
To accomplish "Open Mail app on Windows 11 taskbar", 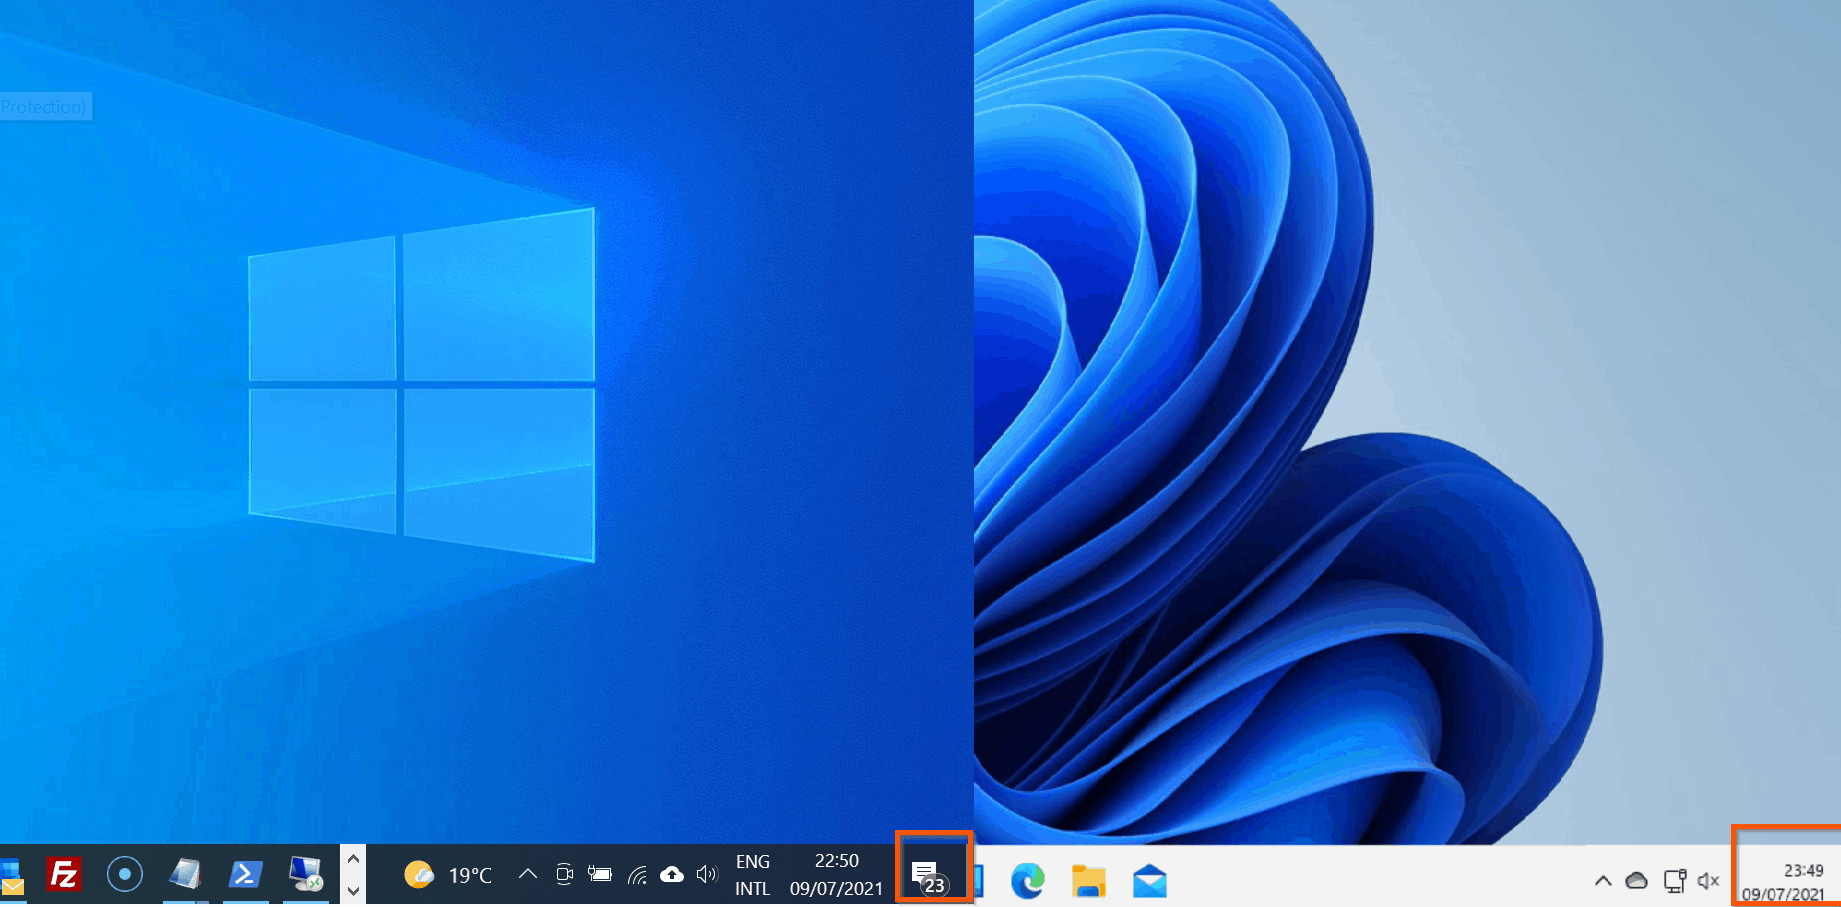I will (x=1150, y=881).
